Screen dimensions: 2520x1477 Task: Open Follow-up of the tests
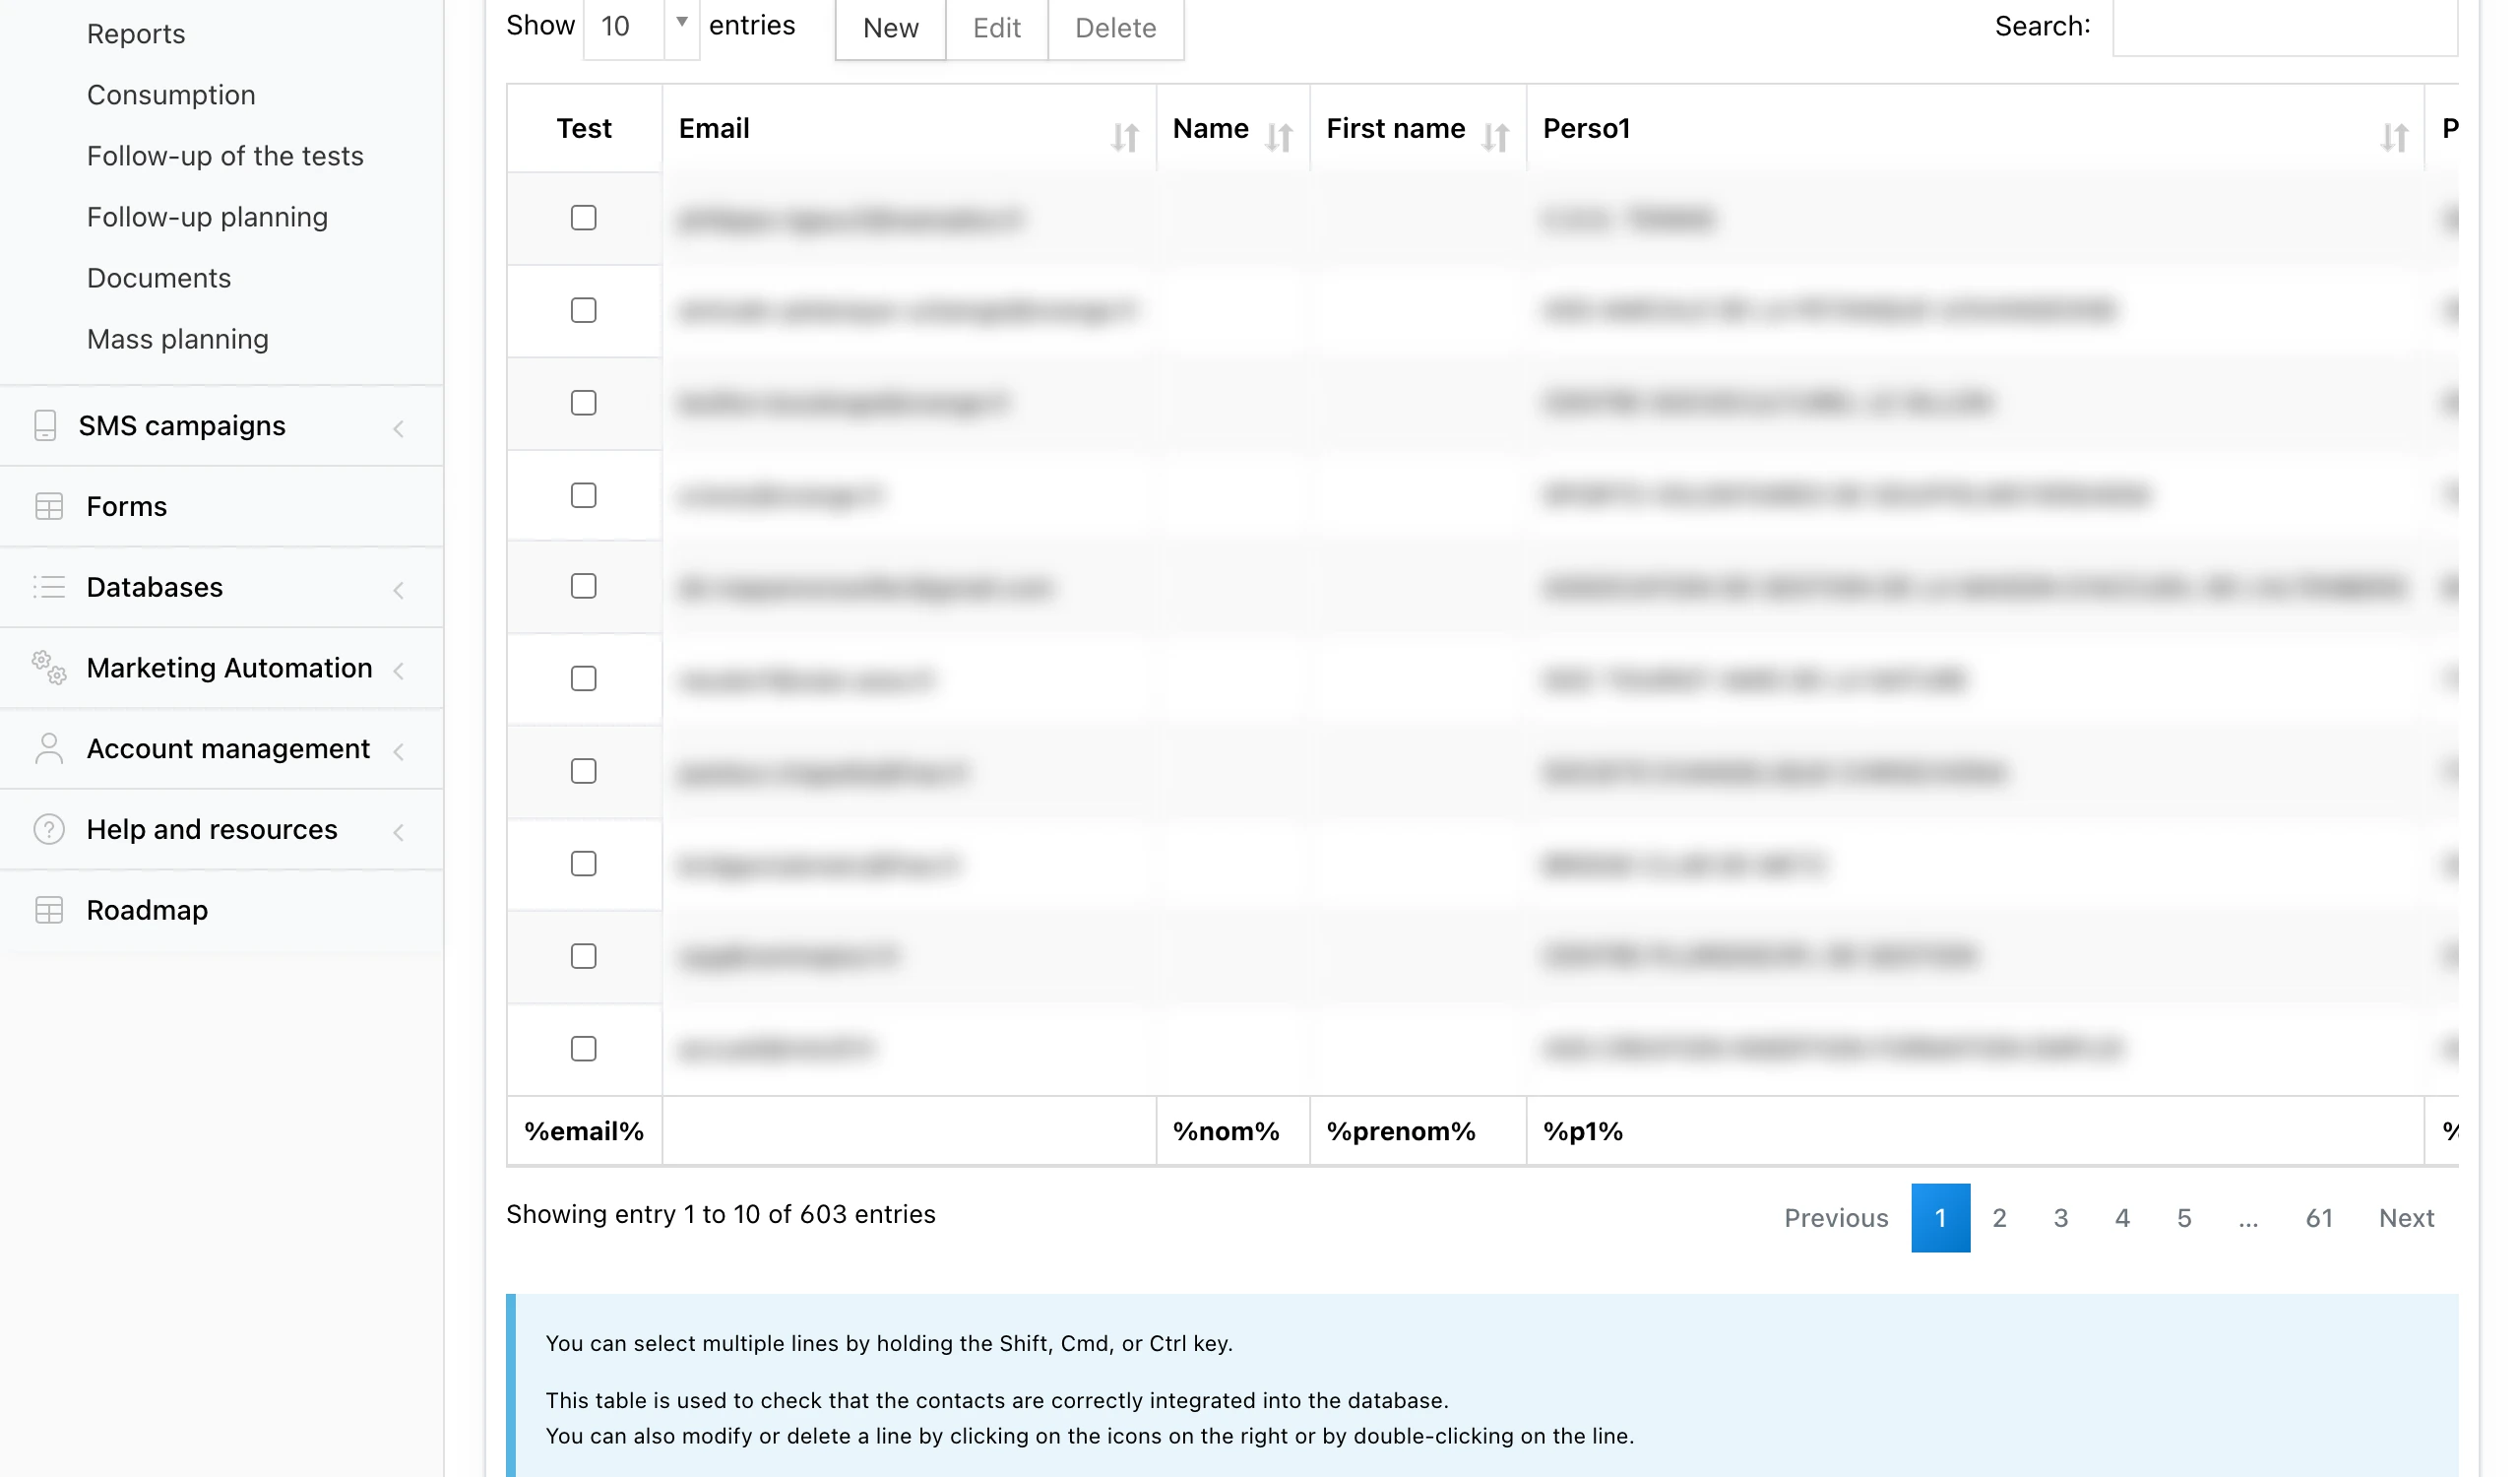coord(225,155)
